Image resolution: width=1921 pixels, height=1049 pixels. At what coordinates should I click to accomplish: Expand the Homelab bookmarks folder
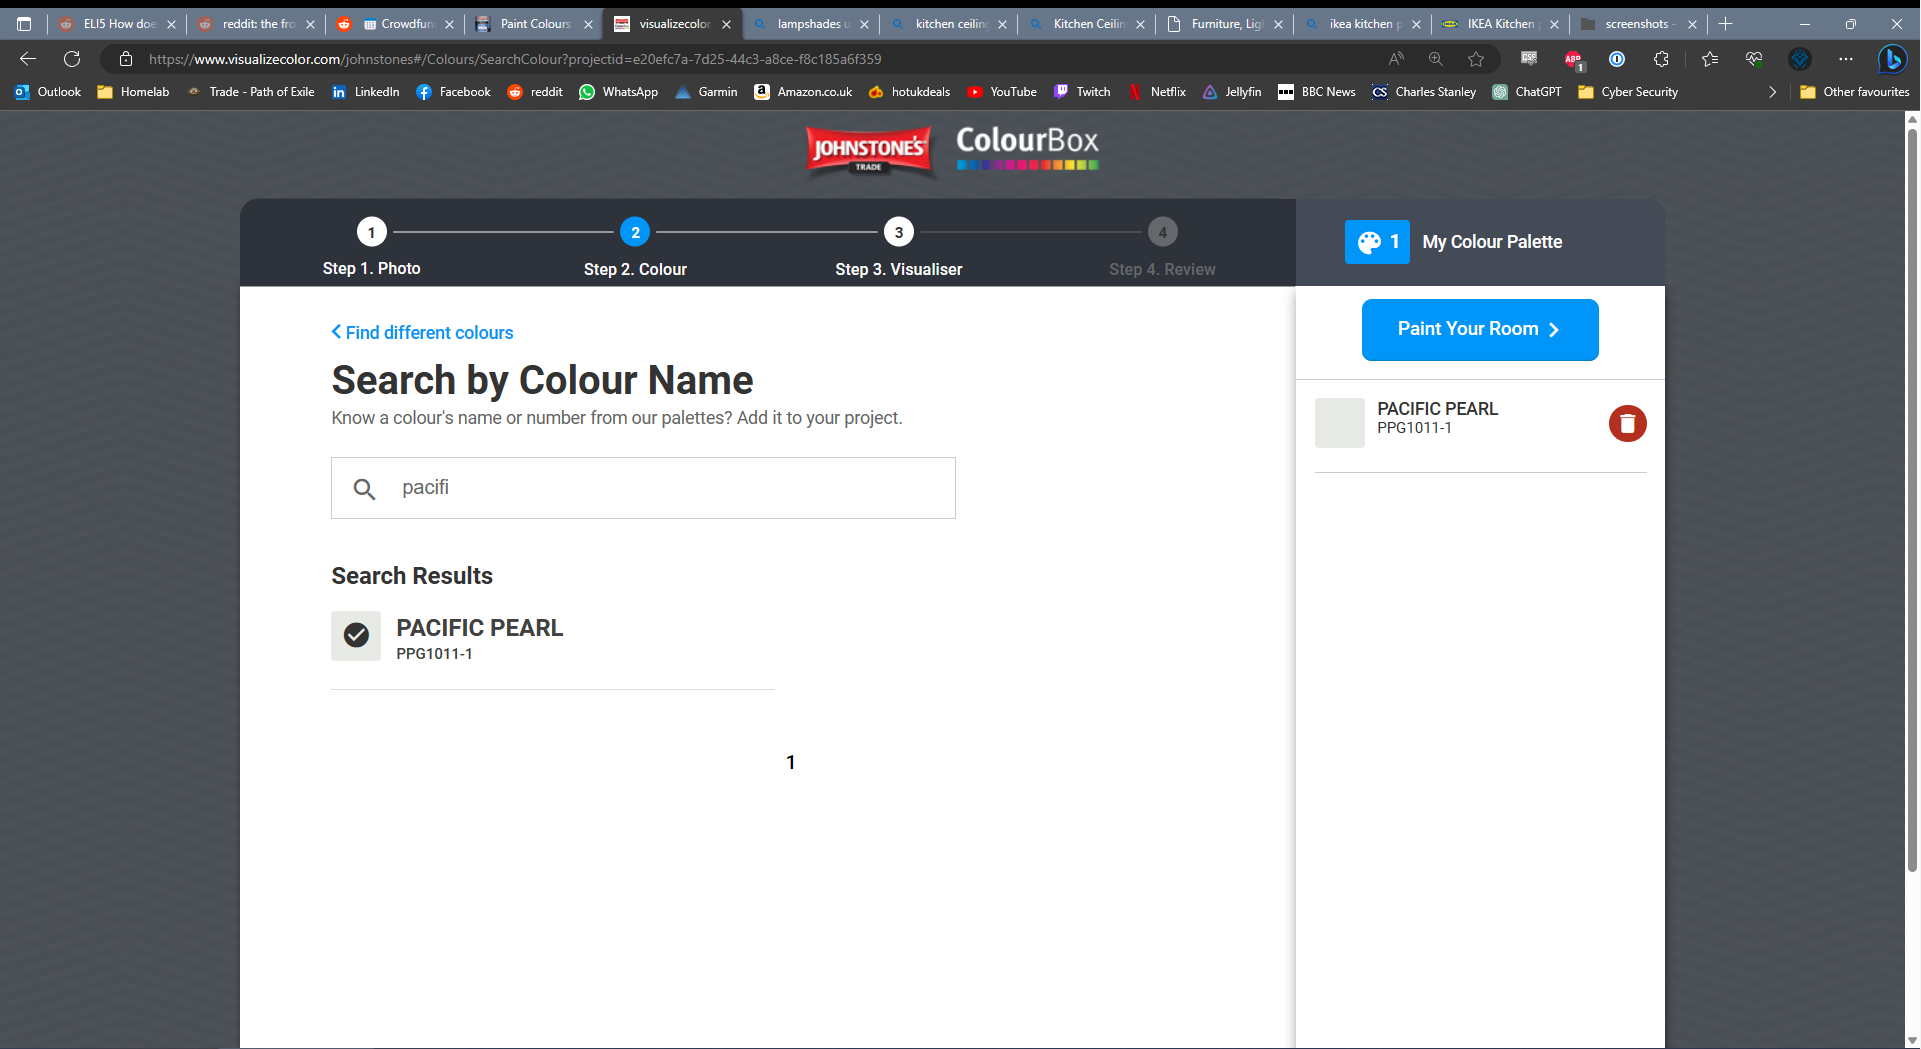point(134,92)
